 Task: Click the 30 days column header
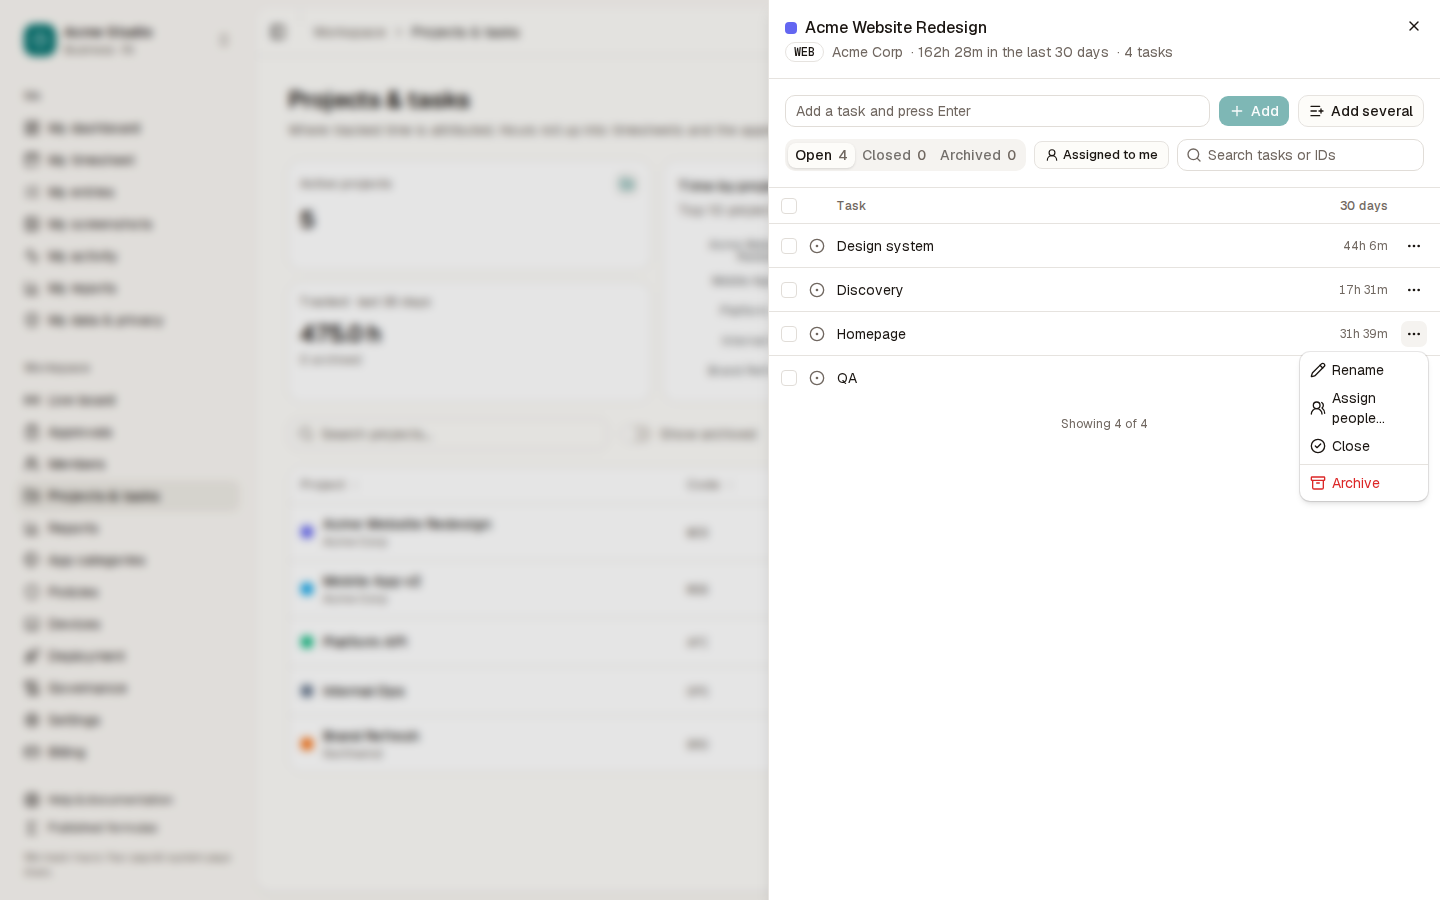tap(1364, 206)
